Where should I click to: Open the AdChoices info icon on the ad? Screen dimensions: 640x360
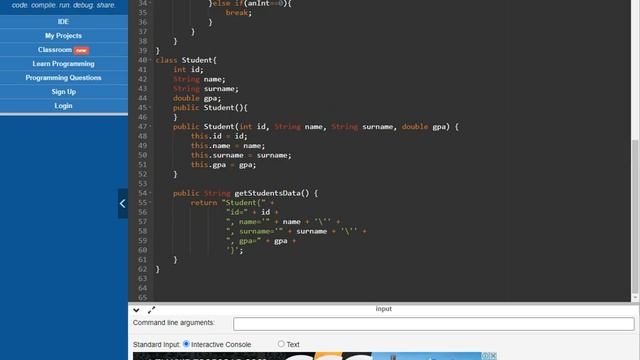(x=485, y=356)
